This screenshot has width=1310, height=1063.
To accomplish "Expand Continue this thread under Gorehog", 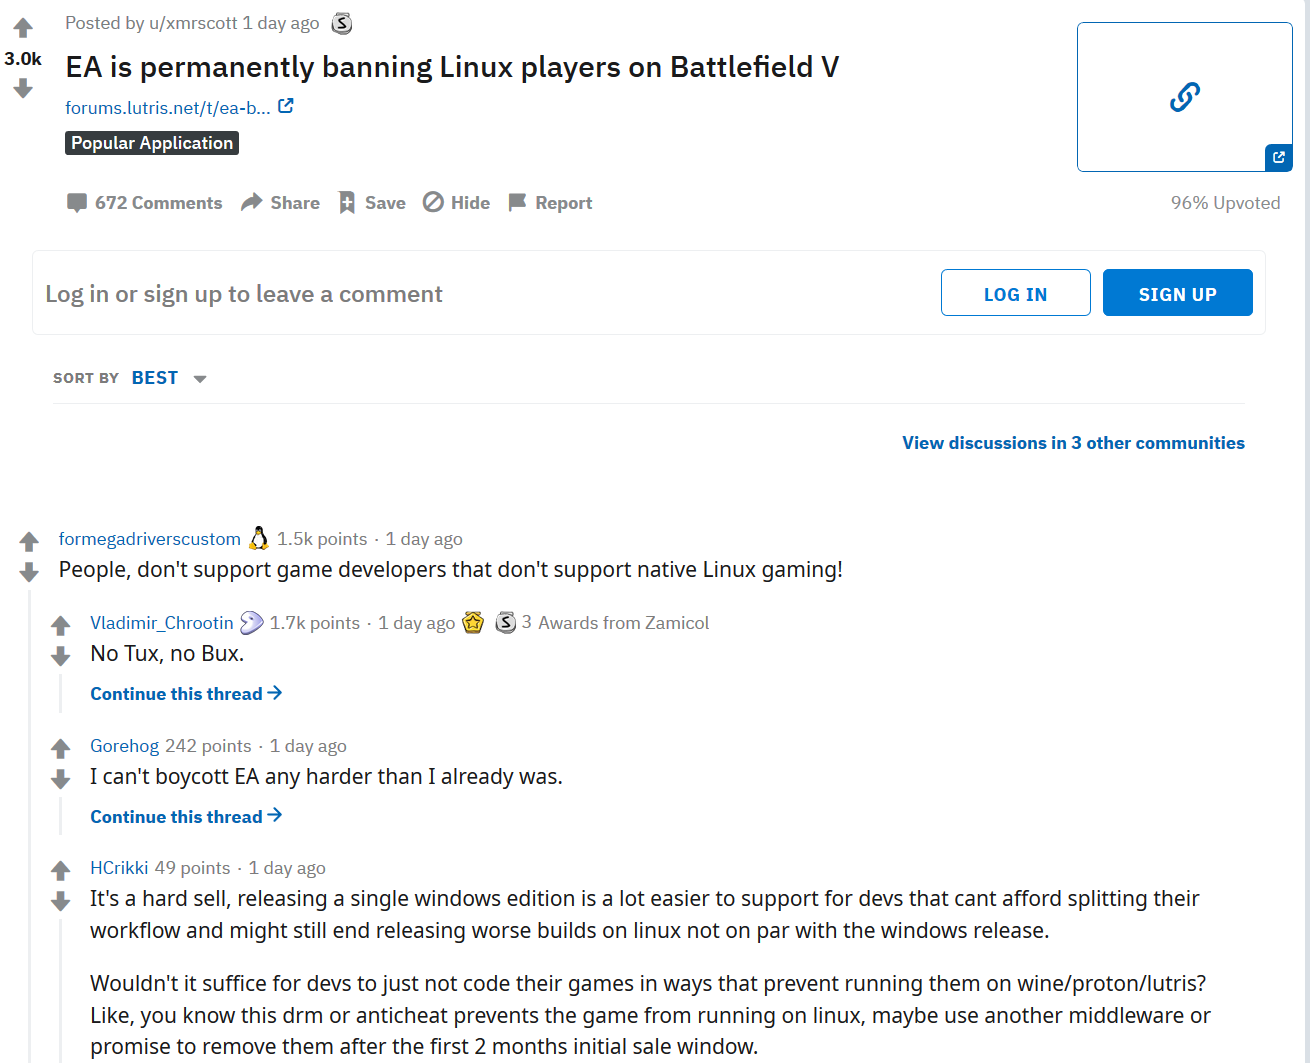I will 186,817.
